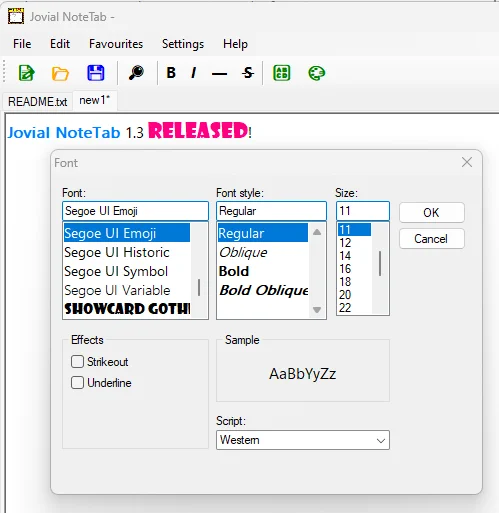Image resolution: width=499 pixels, height=513 pixels.
Task: Open a file with the folder icon
Action: pyautogui.click(x=60, y=73)
